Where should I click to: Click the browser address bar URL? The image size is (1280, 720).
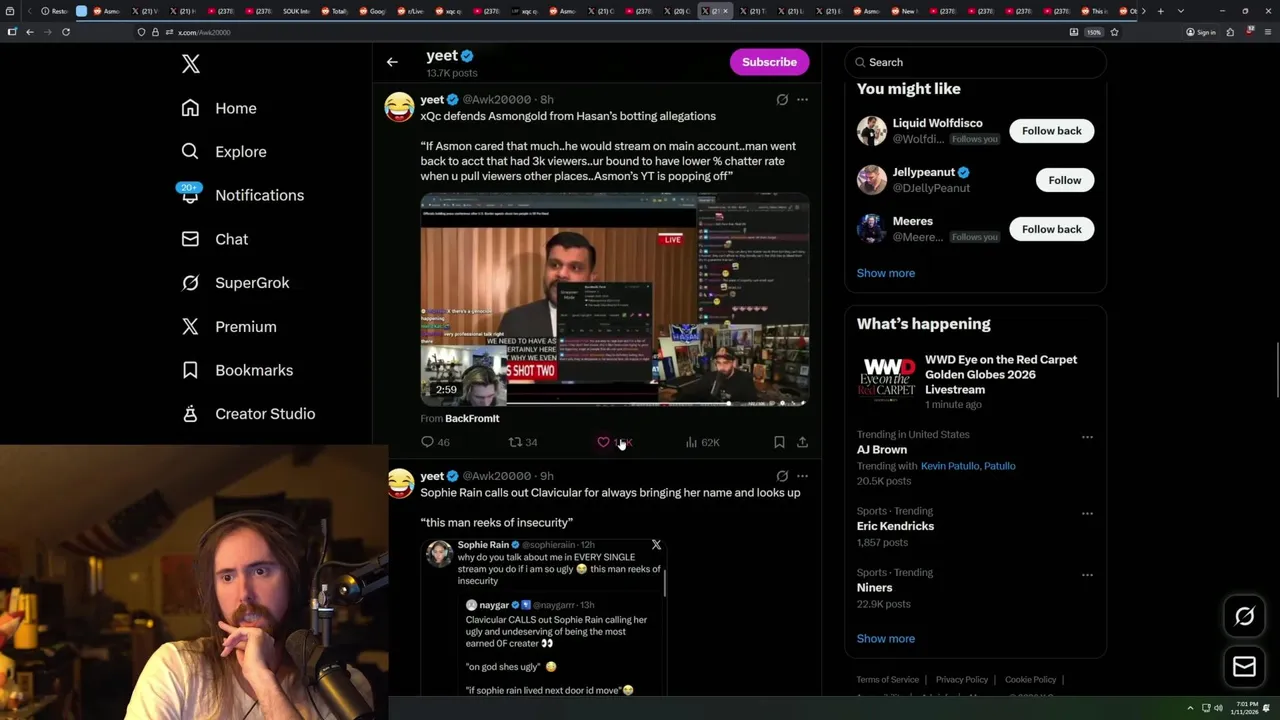coord(204,32)
